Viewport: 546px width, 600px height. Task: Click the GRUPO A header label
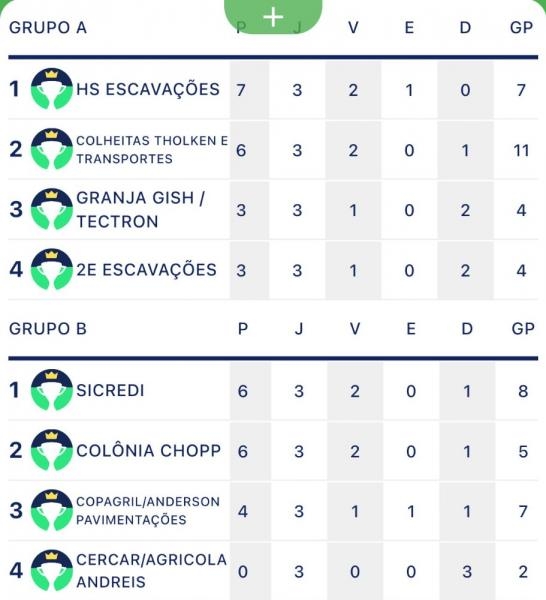pyautogui.click(x=48, y=28)
